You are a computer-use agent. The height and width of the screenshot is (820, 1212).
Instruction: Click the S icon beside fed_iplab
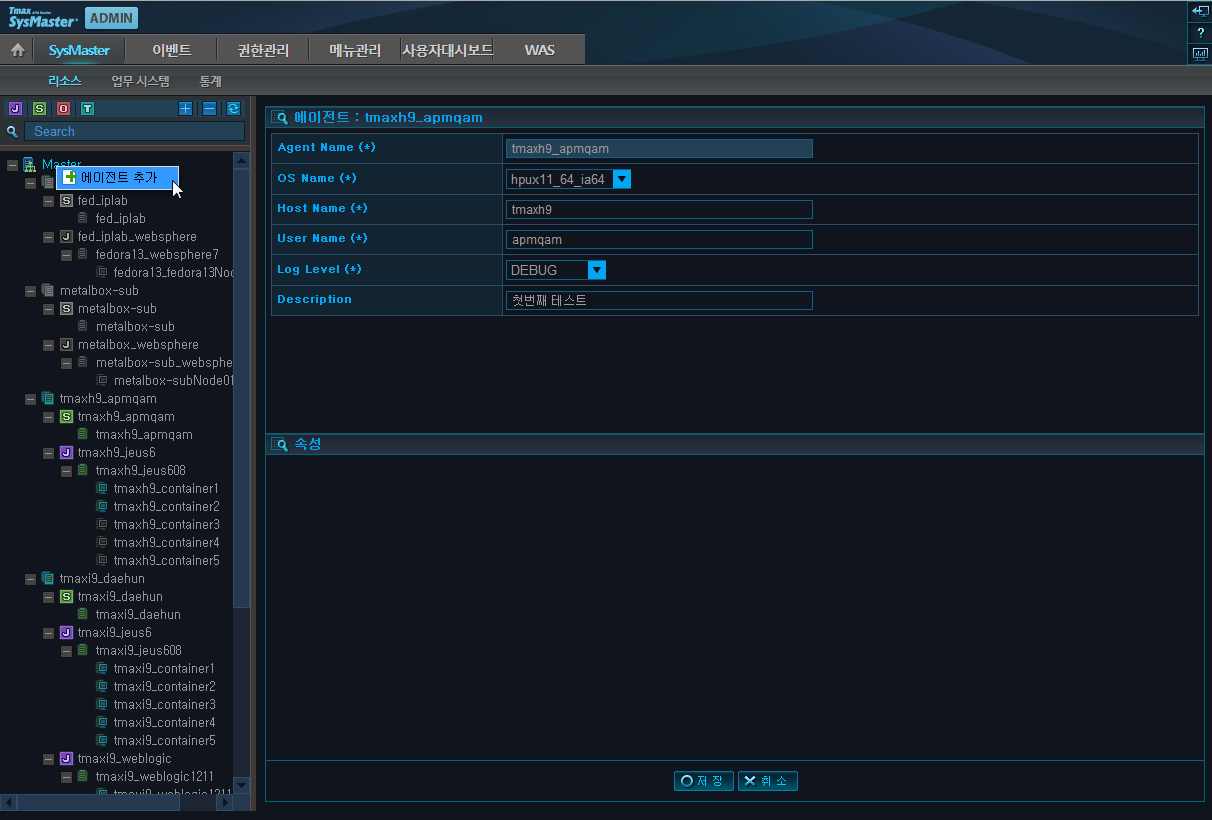click(66, 201)
